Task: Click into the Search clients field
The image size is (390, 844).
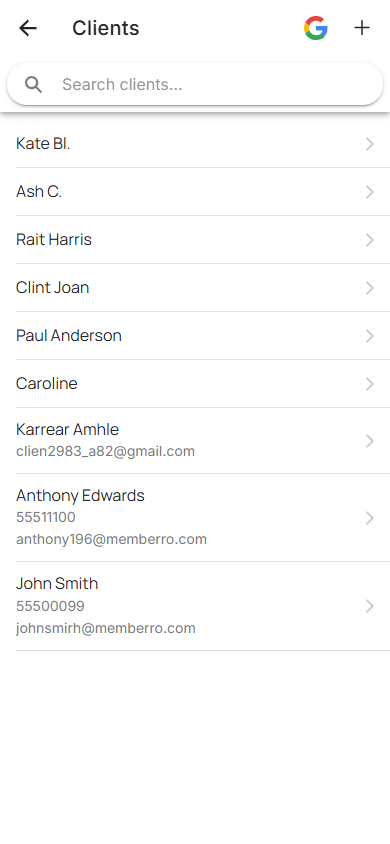Action: [x=195, y=85]
